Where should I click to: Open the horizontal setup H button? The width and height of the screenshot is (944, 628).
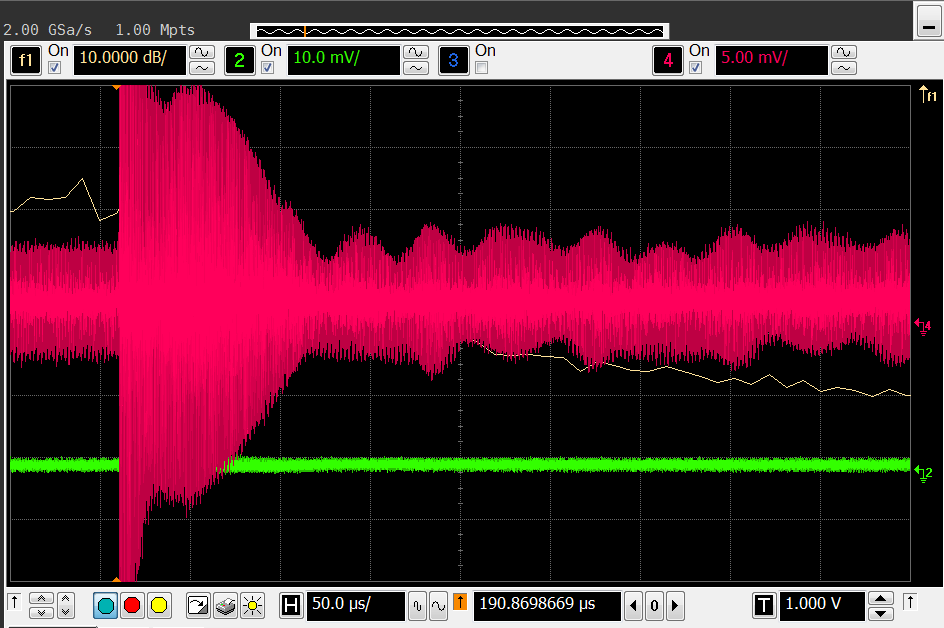pos(291,605)
